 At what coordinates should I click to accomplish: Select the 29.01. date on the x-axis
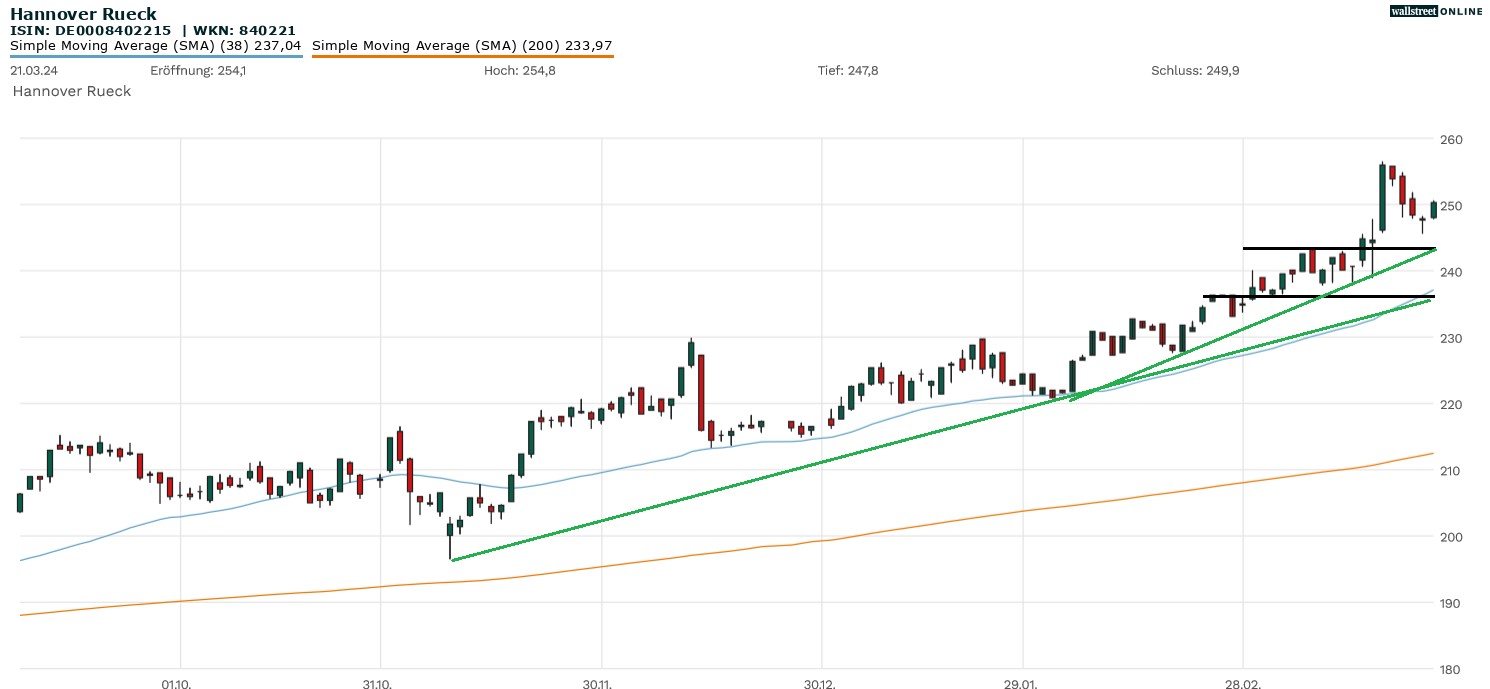click(x=1019, y=684)
